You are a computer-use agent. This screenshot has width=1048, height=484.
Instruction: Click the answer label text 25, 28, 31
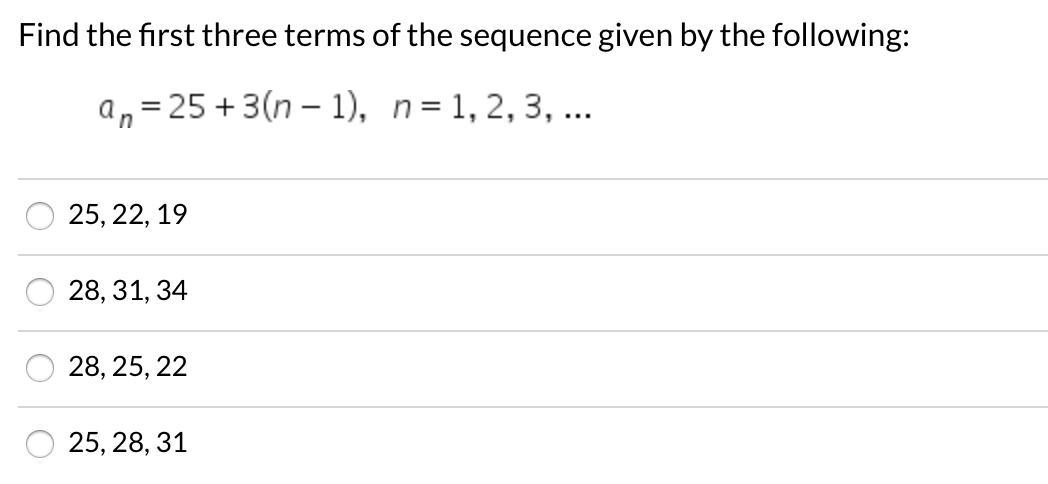(128, 443)
